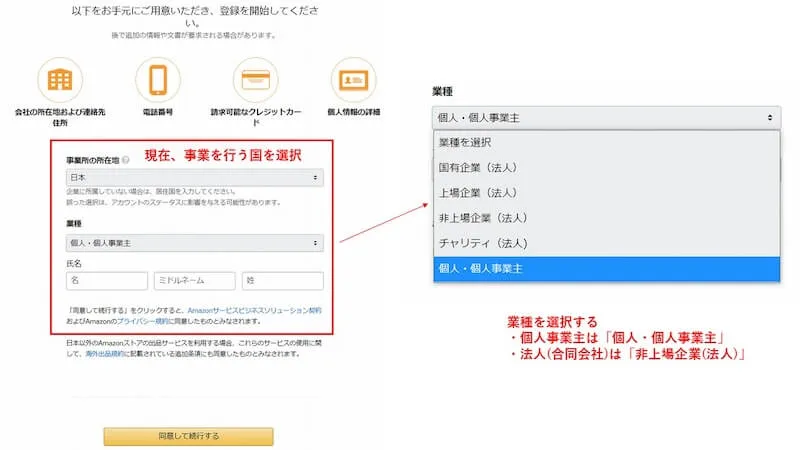Select チャリティ（法人） option

pyautogui.click(x=606, y=243)
